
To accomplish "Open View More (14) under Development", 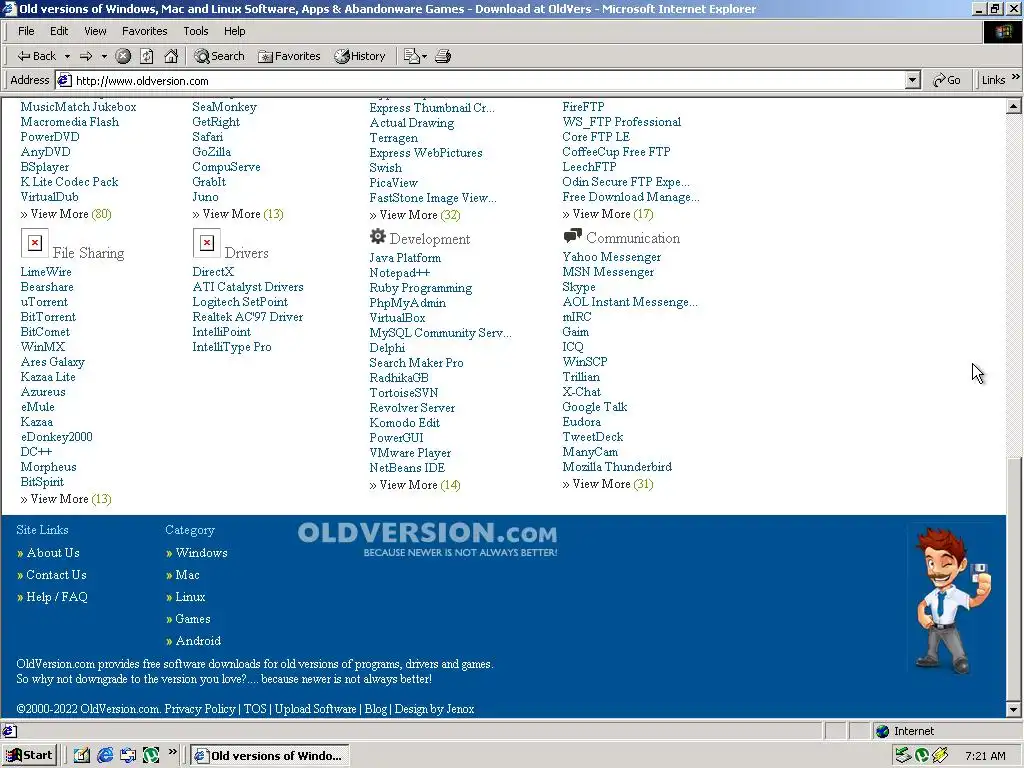I will click(415, 485).
